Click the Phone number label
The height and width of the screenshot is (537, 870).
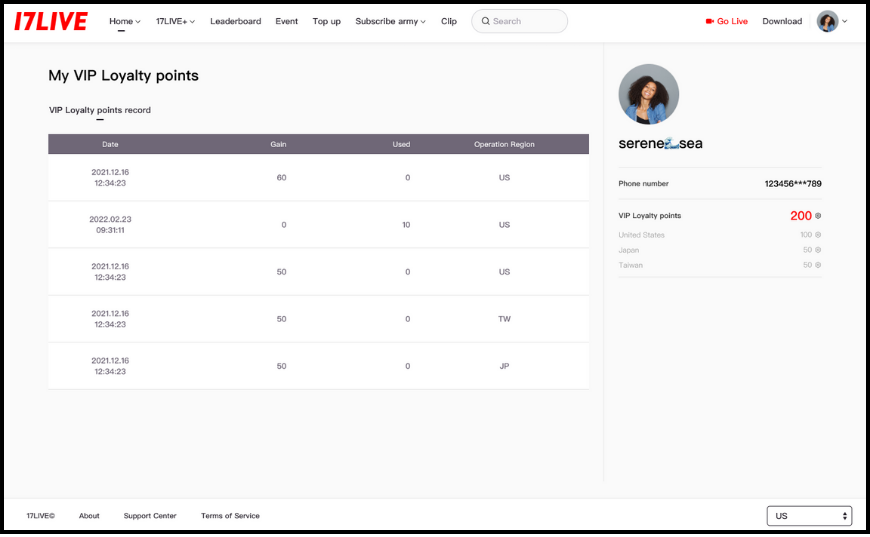[643, 184]
